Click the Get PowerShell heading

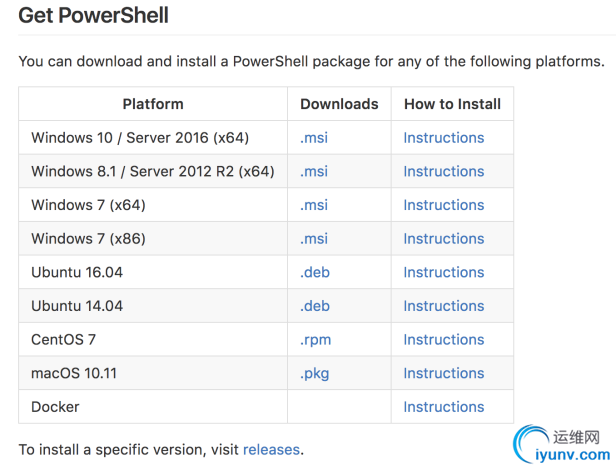pyautogui.click(x=93, y=16)
